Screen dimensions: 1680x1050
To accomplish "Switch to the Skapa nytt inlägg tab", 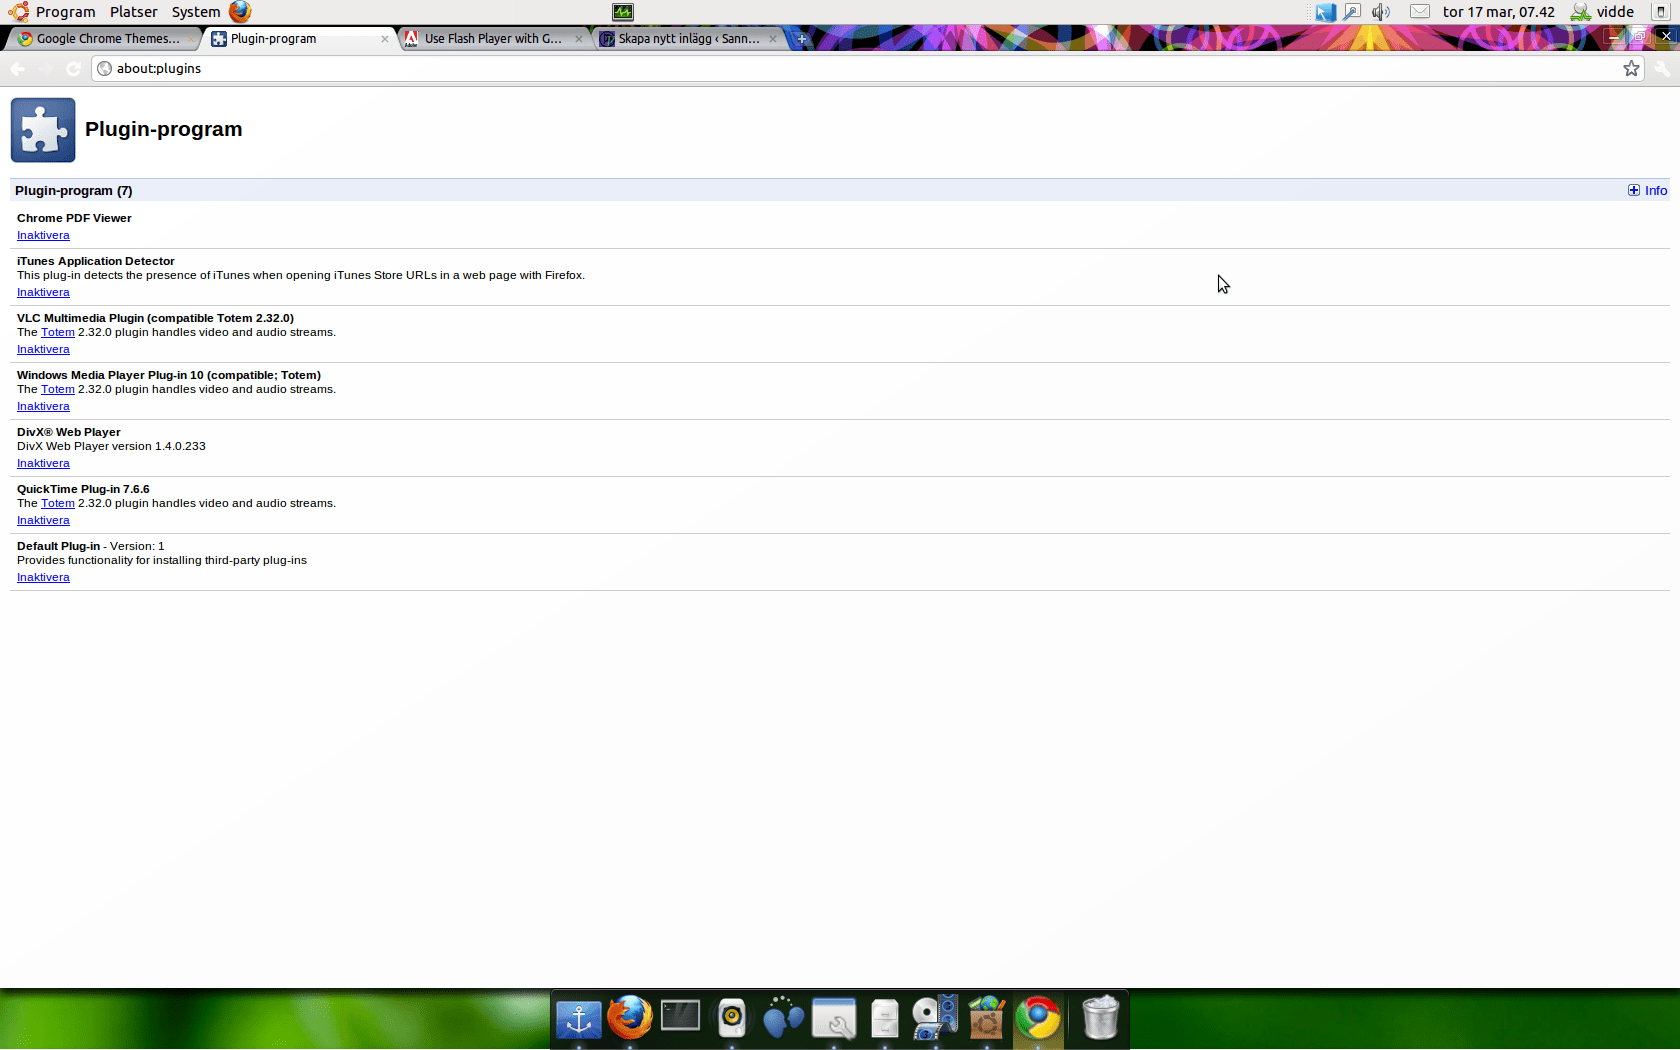I will pos(688,39).
